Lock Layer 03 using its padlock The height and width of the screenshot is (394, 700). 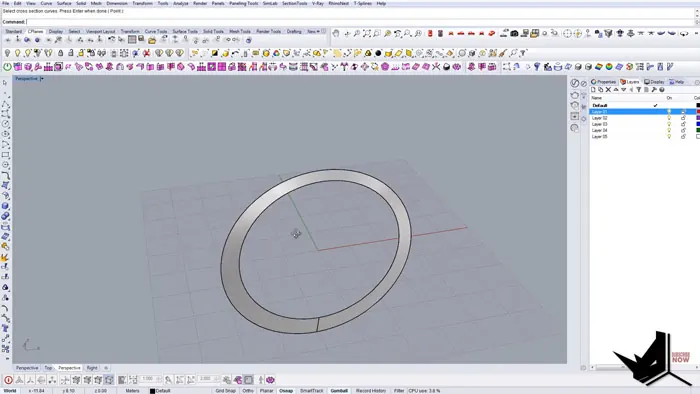point(683,124)
